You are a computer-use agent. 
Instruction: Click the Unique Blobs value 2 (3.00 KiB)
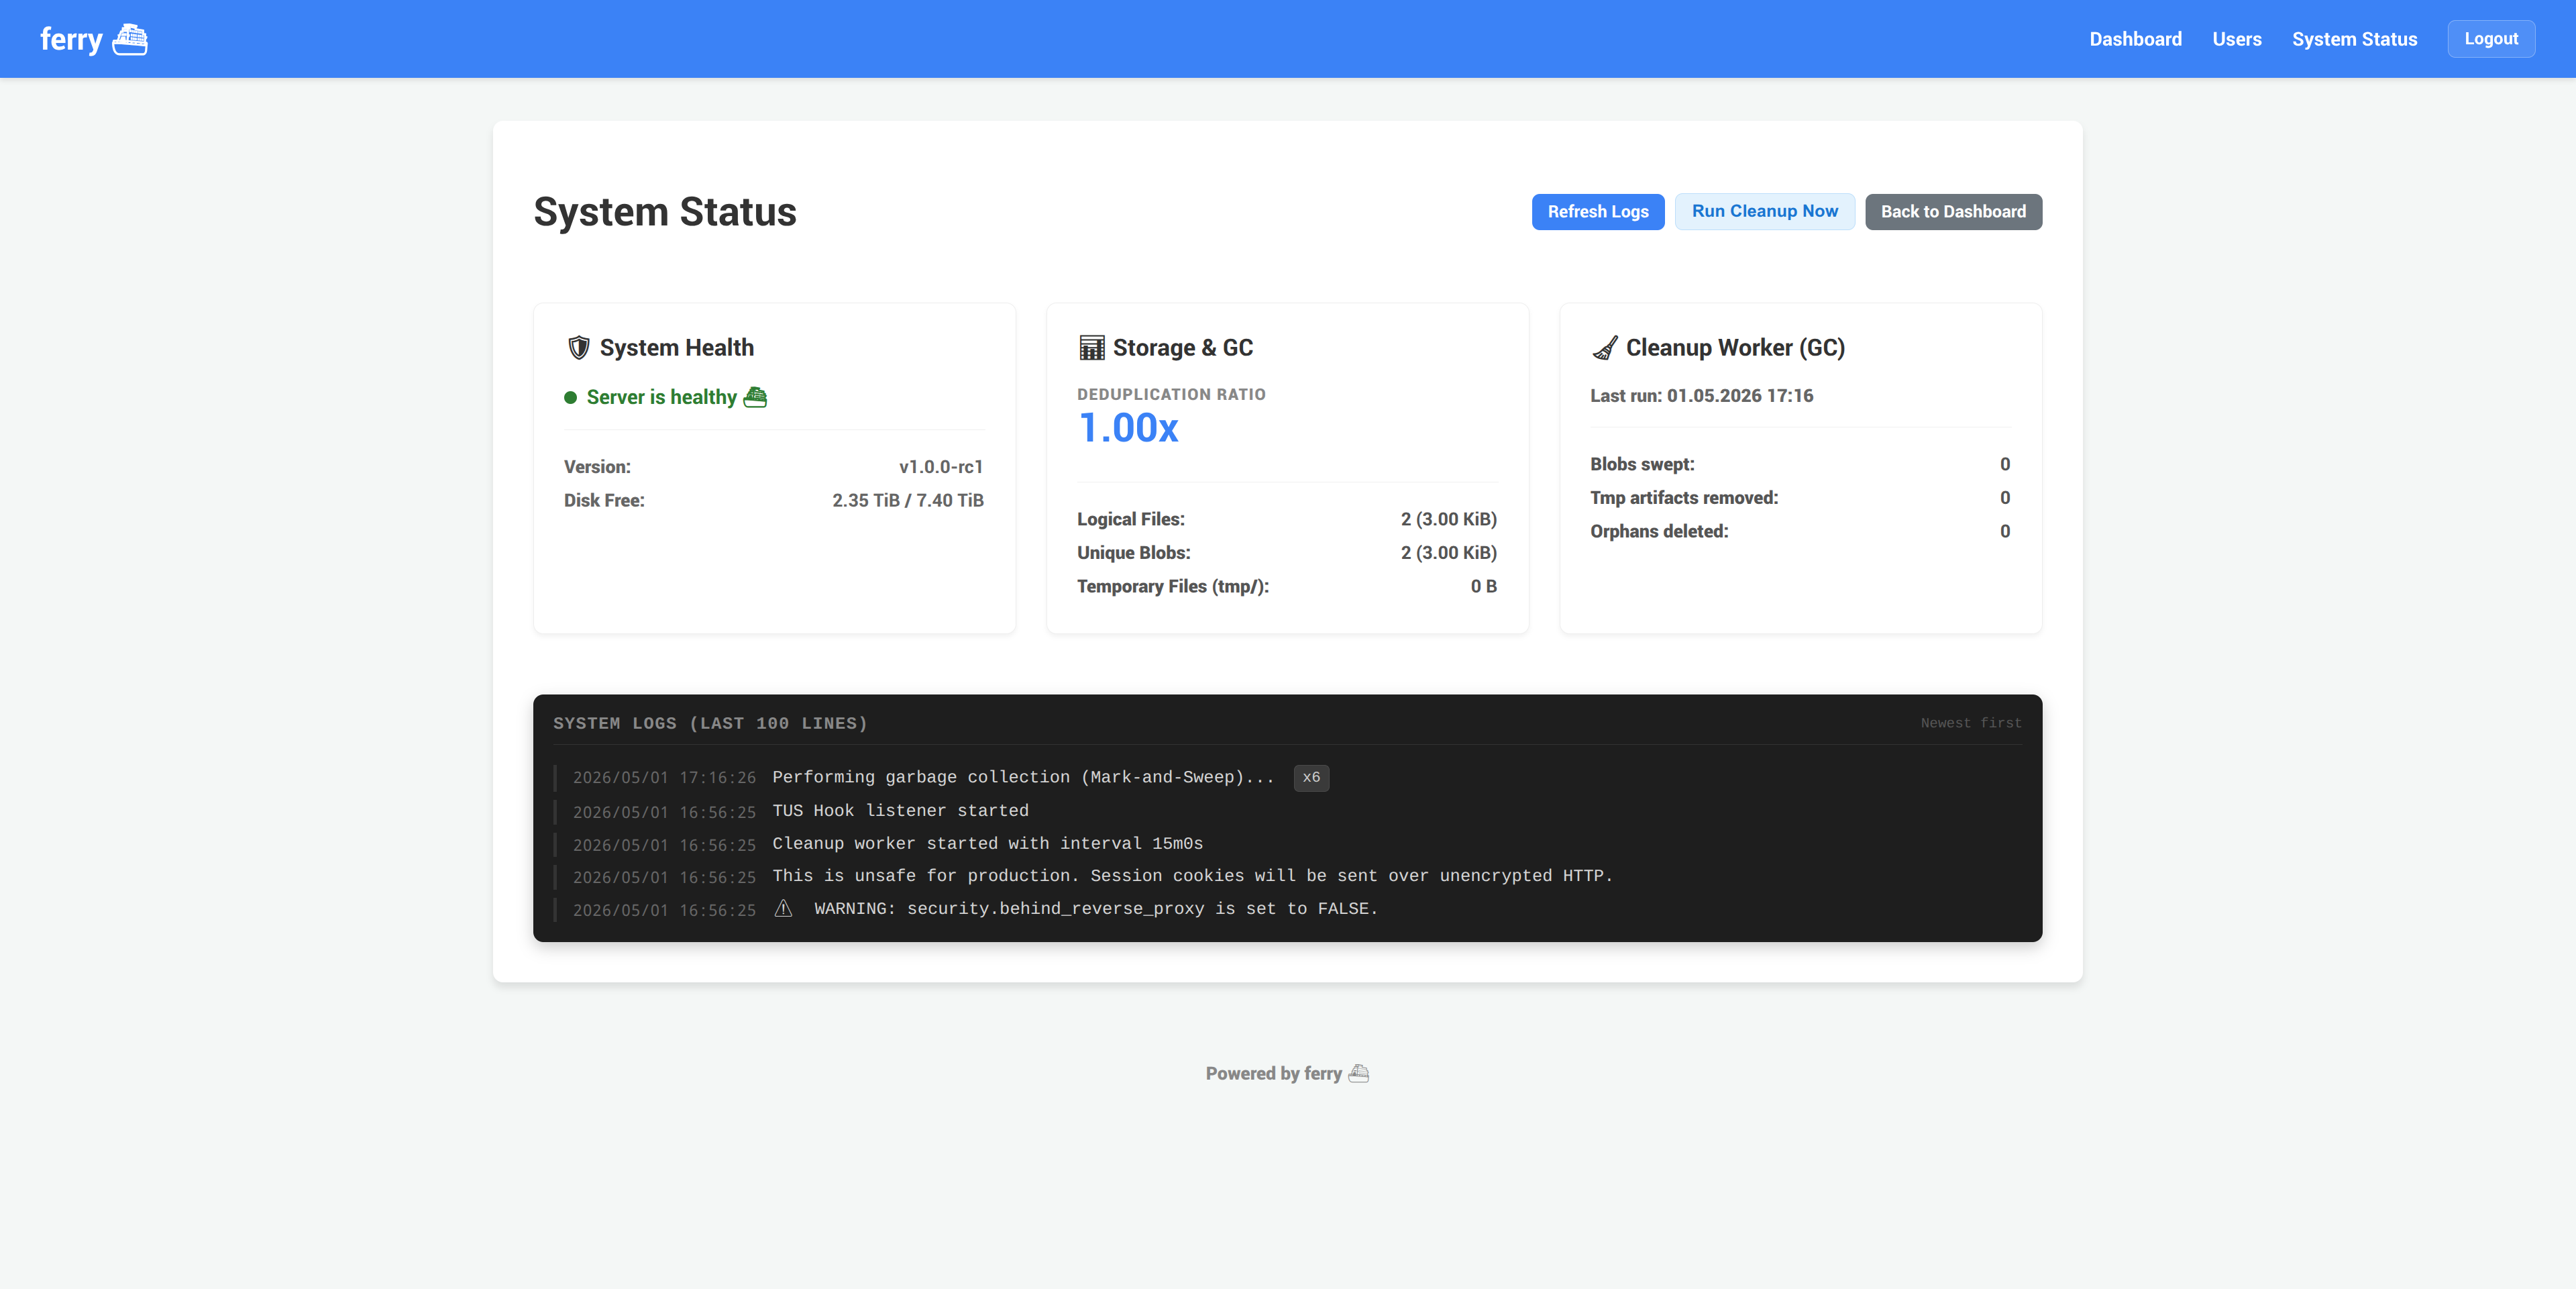pyautogui.click(x=1448, y=553)
